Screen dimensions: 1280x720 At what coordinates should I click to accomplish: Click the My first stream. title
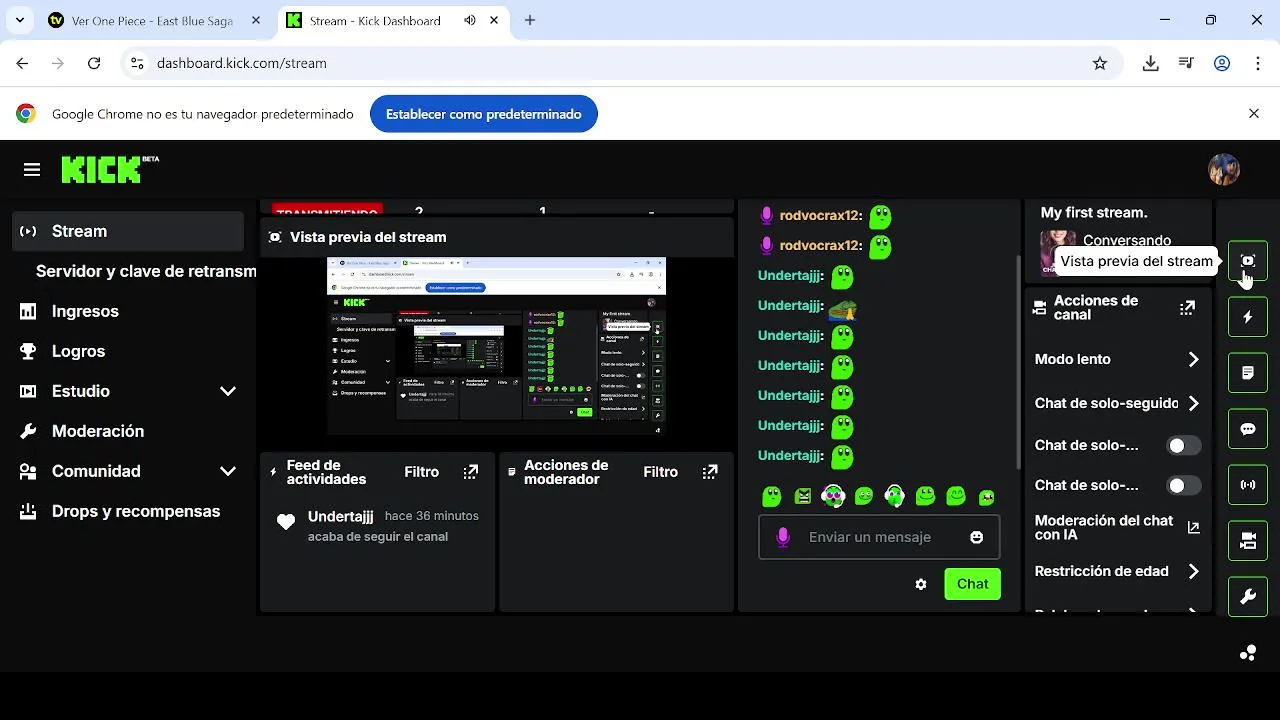tap(1094, 213)
